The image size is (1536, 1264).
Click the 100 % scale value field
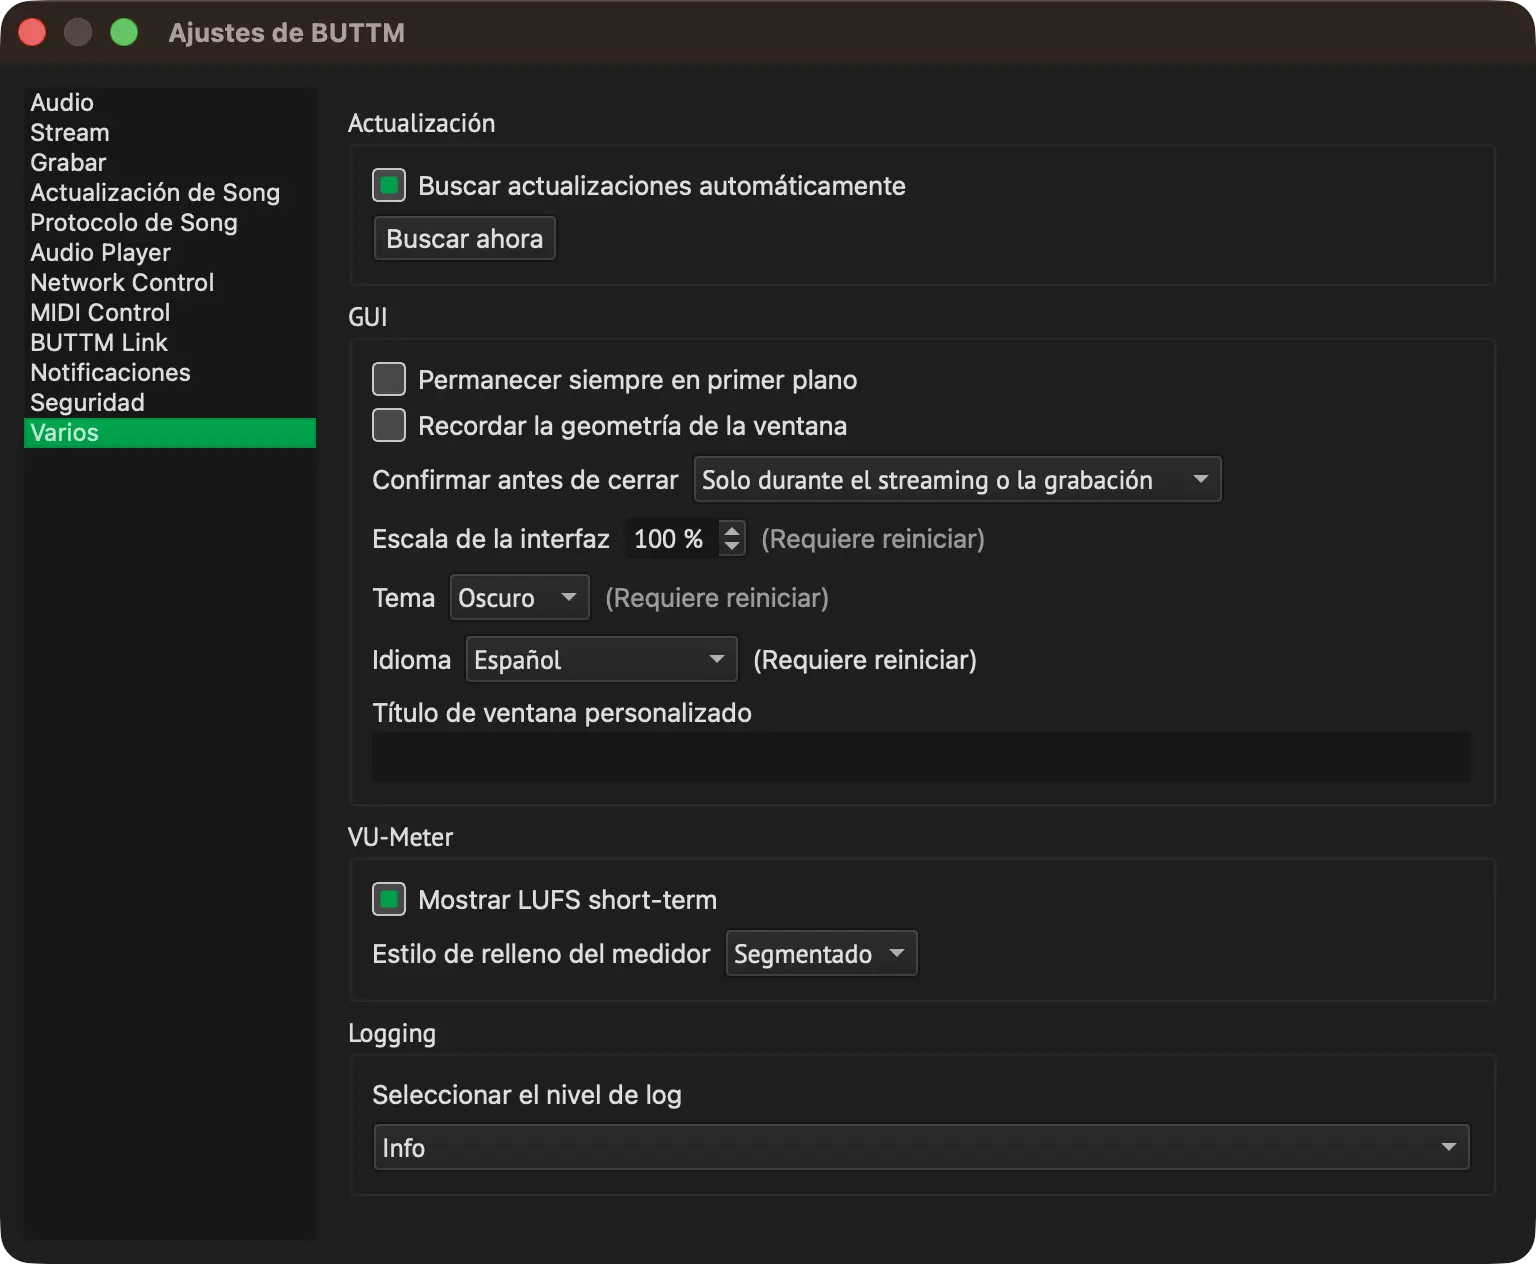pyautogui.click(x=671, y=539)
